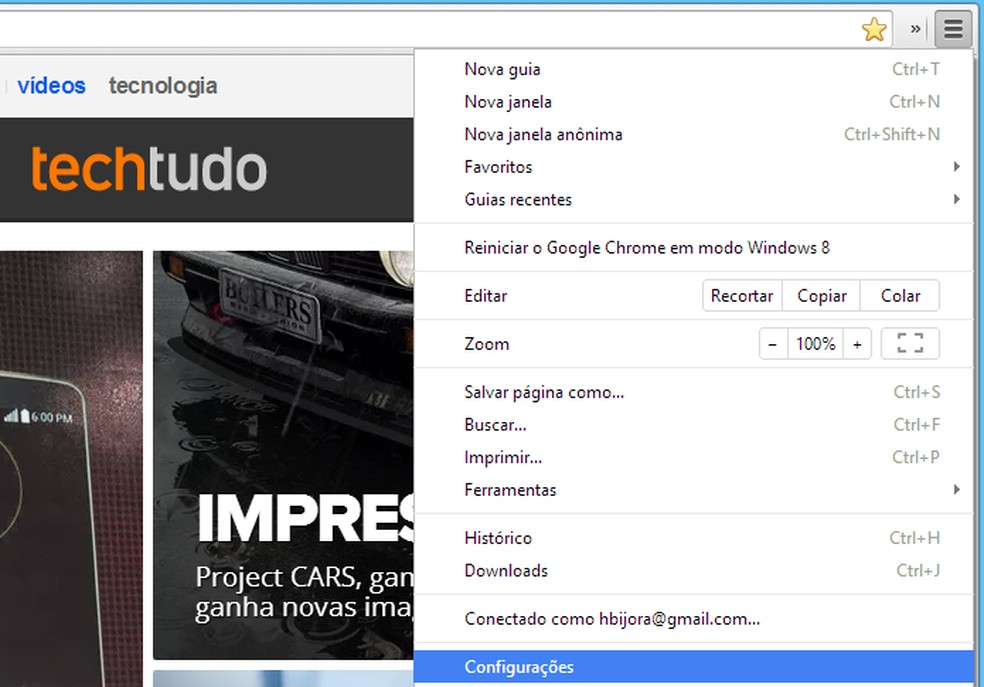This screenshot has height=687, width=984.
Task: Bookmark this page with the star icon
Action: tap(874, 29)
